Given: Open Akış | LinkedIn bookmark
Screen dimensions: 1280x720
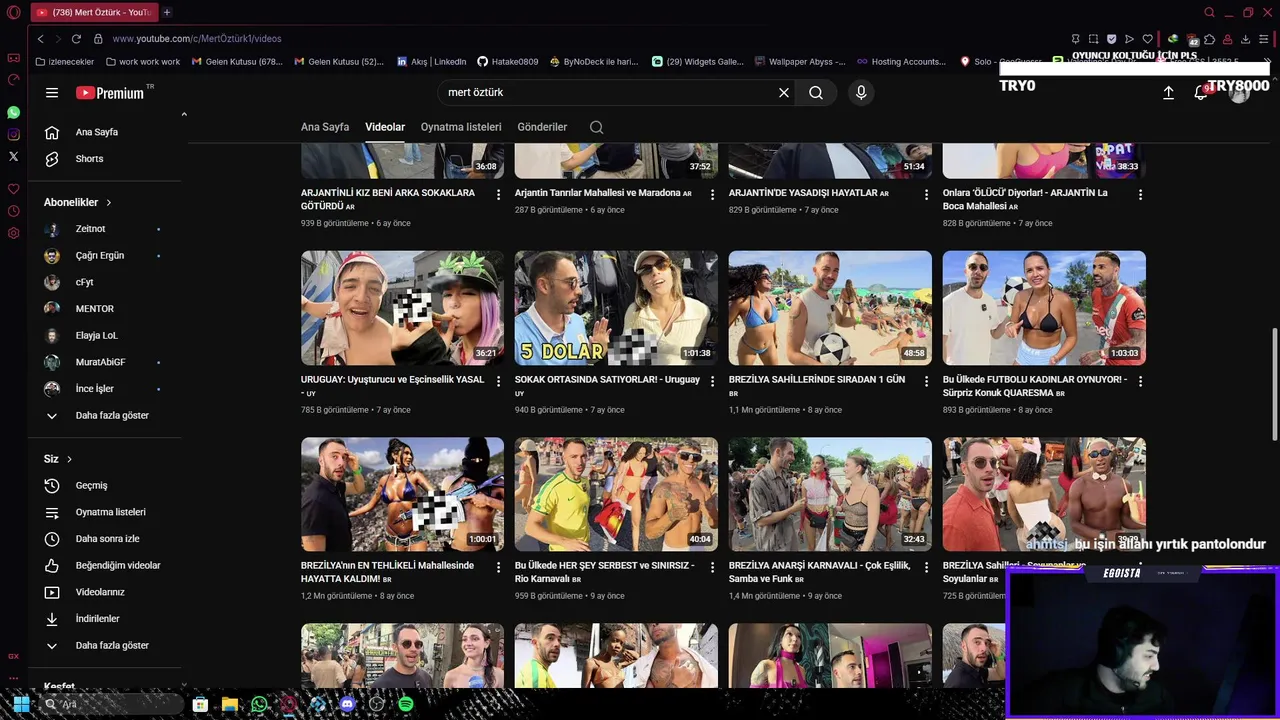Looking at the screenshot, I should click(431, 61).
